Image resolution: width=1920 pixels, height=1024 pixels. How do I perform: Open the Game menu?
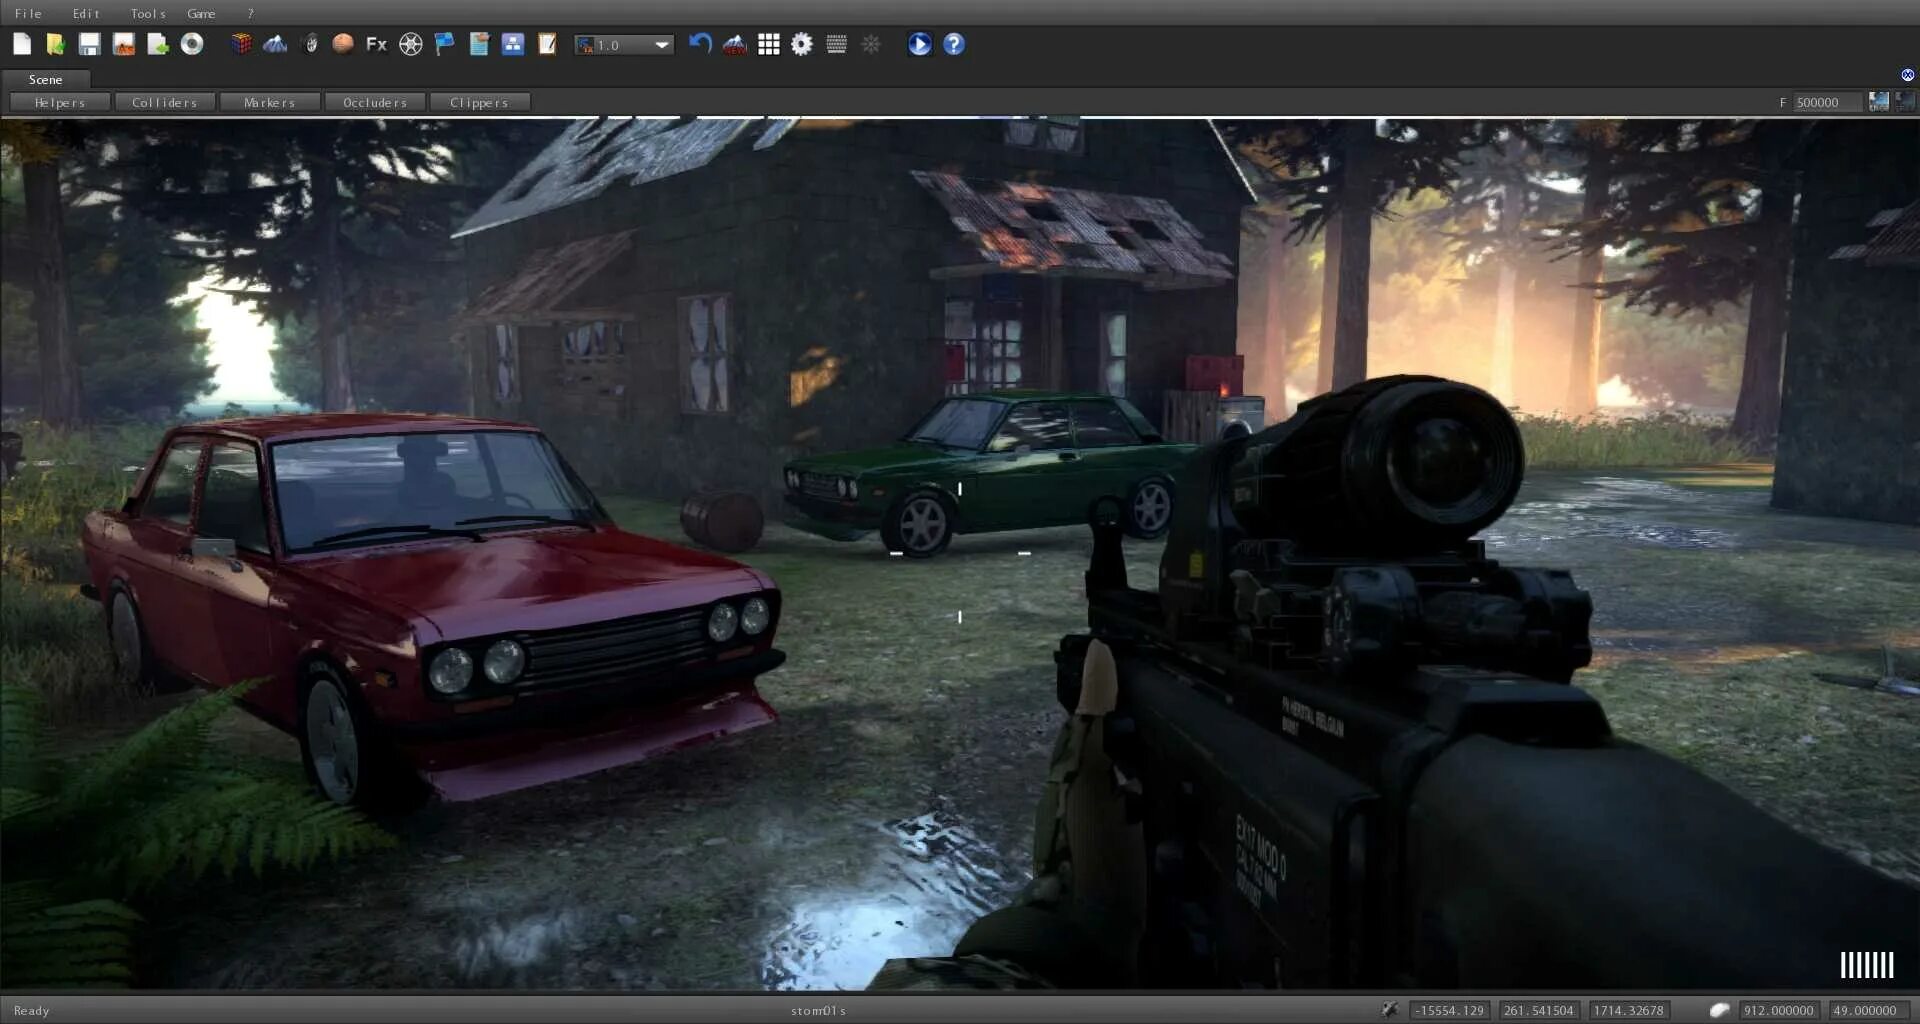[201, 13]
